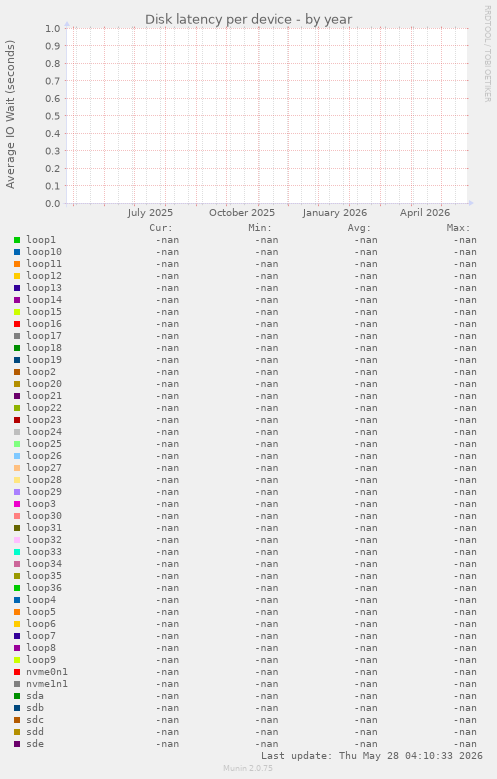Click the 'loop24' legend label
The image size is (497, 779).
(x=44, y=432)
